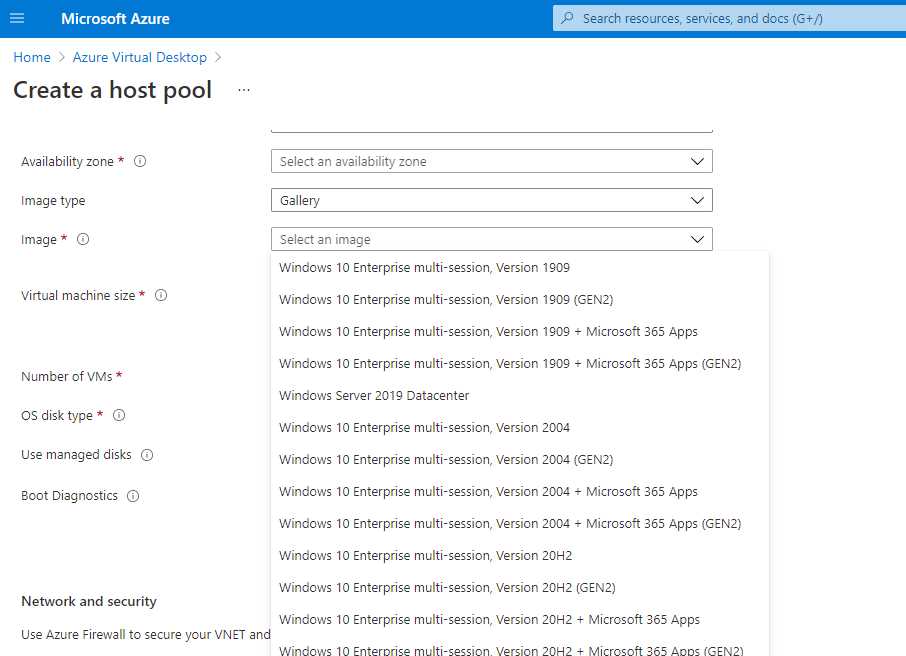Click the Availability zone label
This screenshot has height=656, width=906.
tap(68, 161)
